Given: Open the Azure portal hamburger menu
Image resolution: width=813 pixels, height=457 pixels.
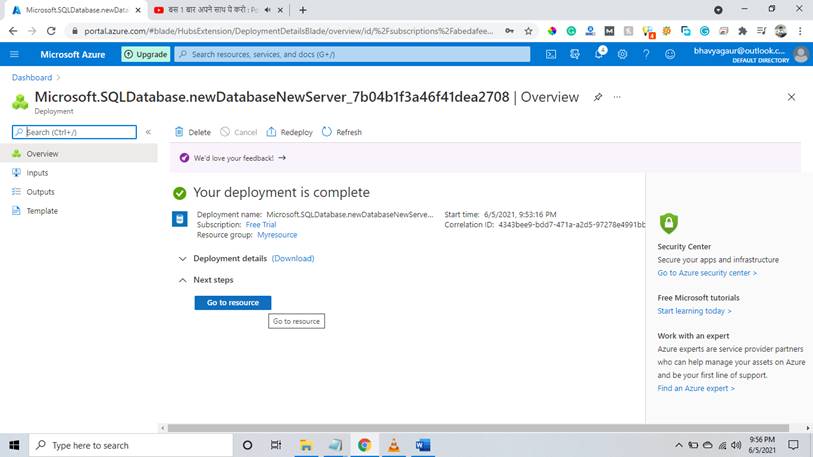Looking at the screenshot, I should tap(14, 54).
